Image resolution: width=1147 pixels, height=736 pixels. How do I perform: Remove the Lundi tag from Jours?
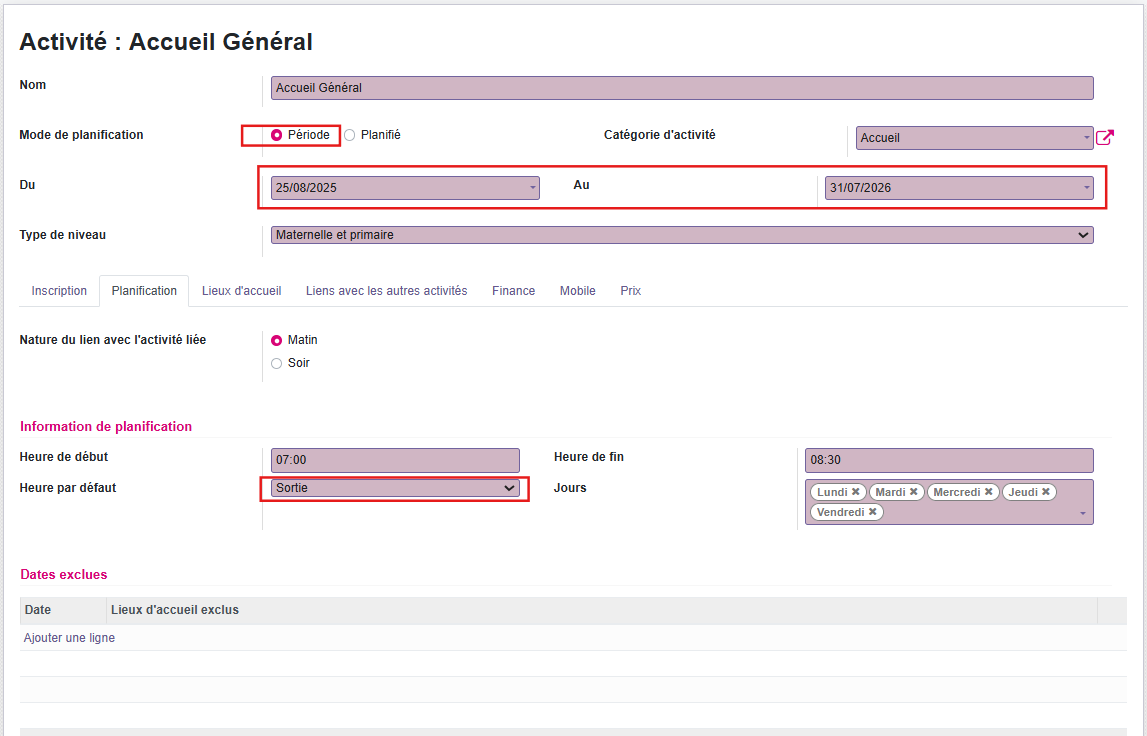pos(856,492)
